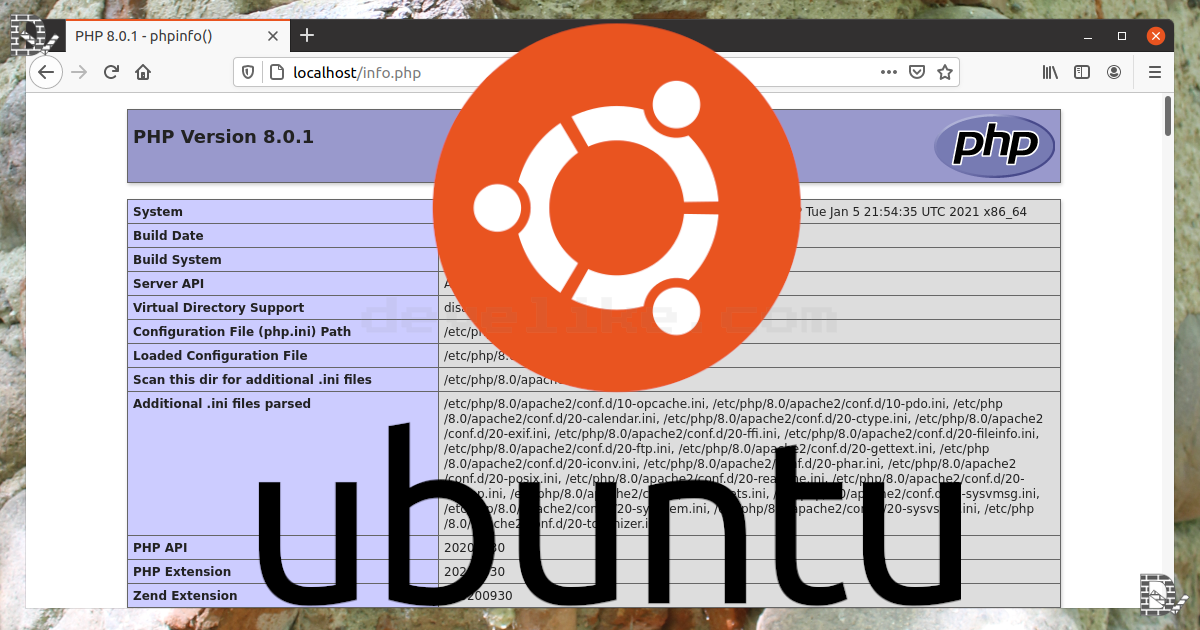This screenshot has width=1200, height=630.
Task: Select the 'Virtual Directory Support' label
Action: 218,308
